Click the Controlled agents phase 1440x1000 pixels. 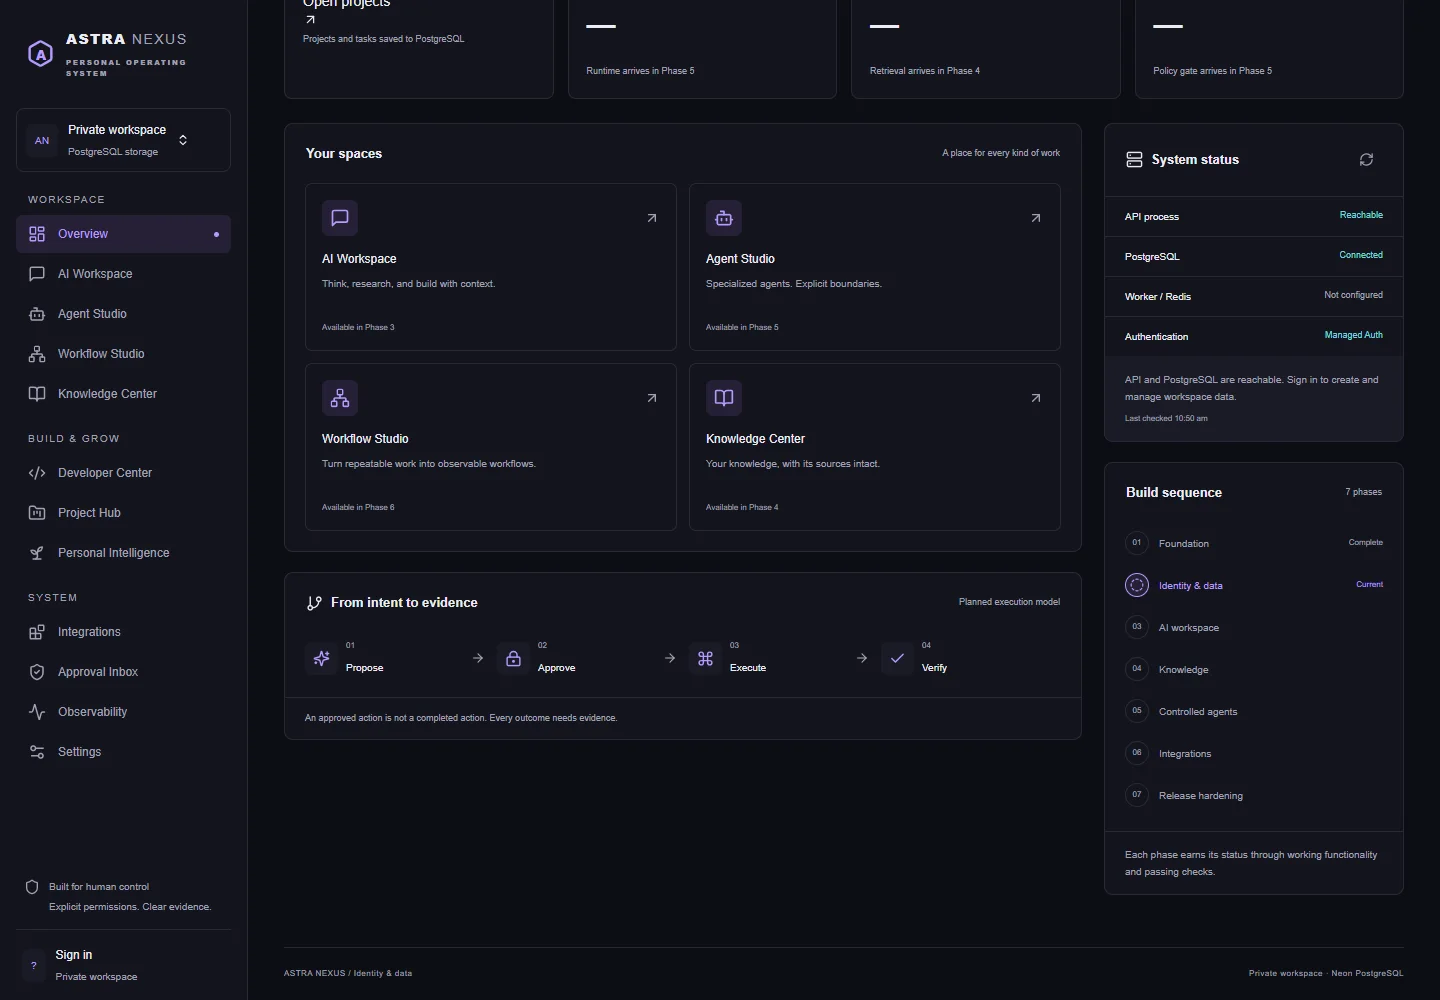click(x=1254, y=711)
